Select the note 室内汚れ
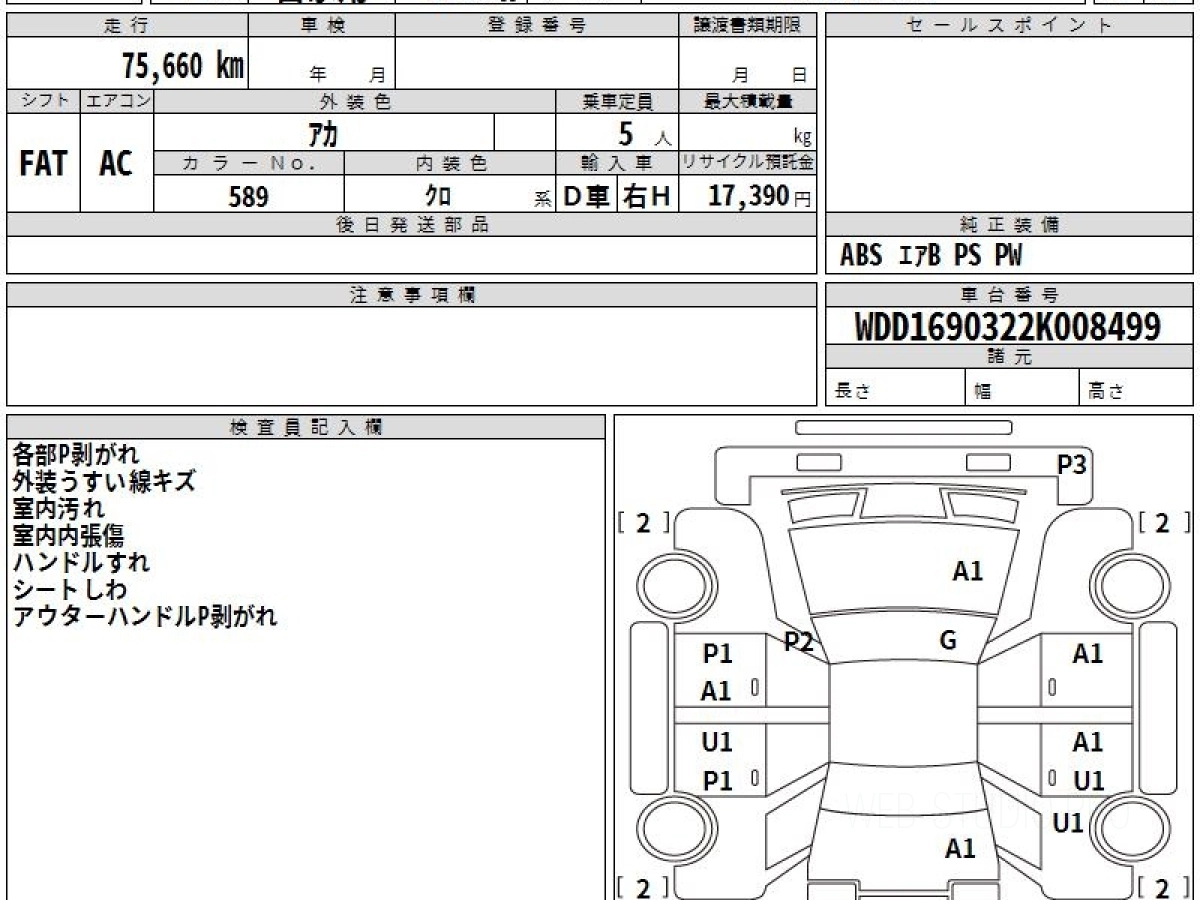1200x900 pixels. 58,509
